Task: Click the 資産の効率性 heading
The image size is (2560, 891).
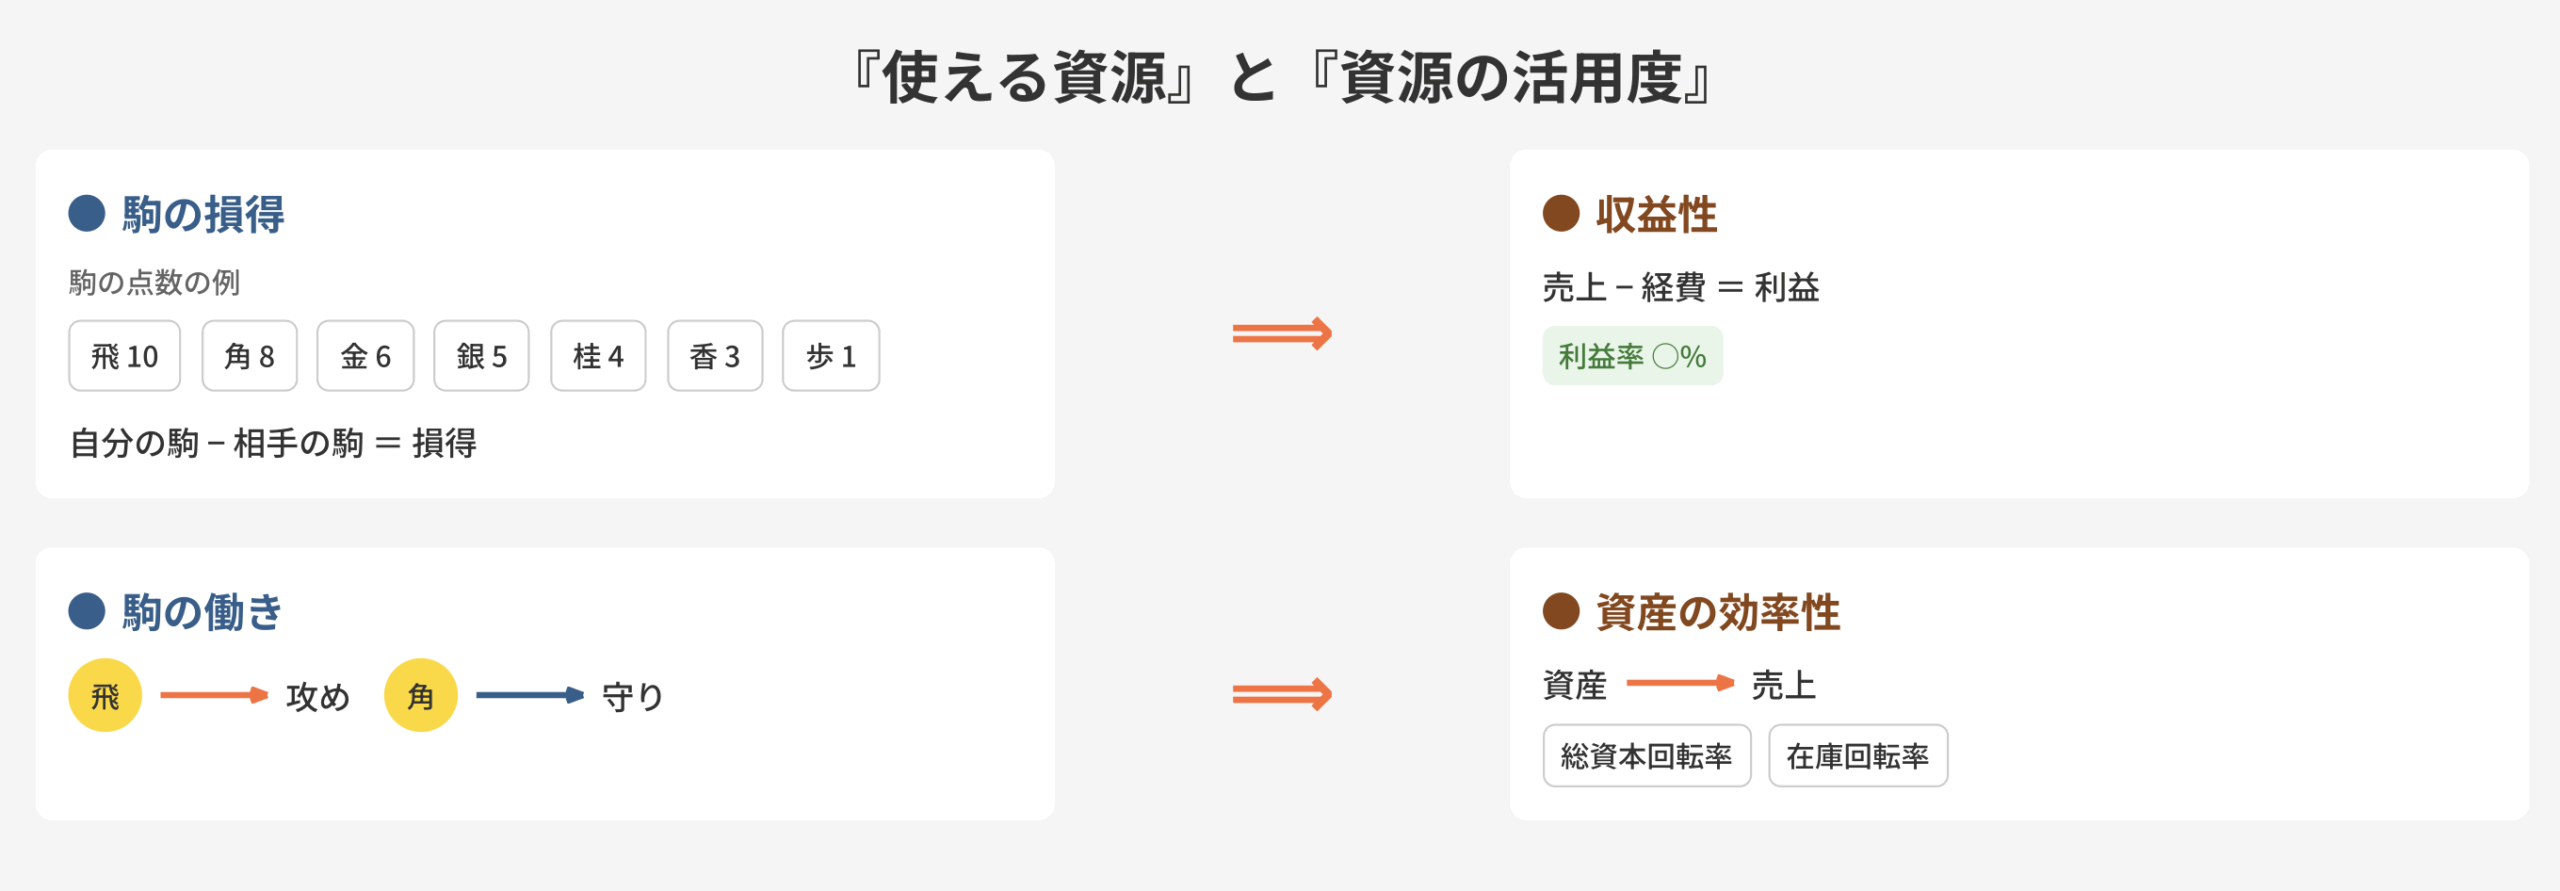Action: (x=1718, y=612)
